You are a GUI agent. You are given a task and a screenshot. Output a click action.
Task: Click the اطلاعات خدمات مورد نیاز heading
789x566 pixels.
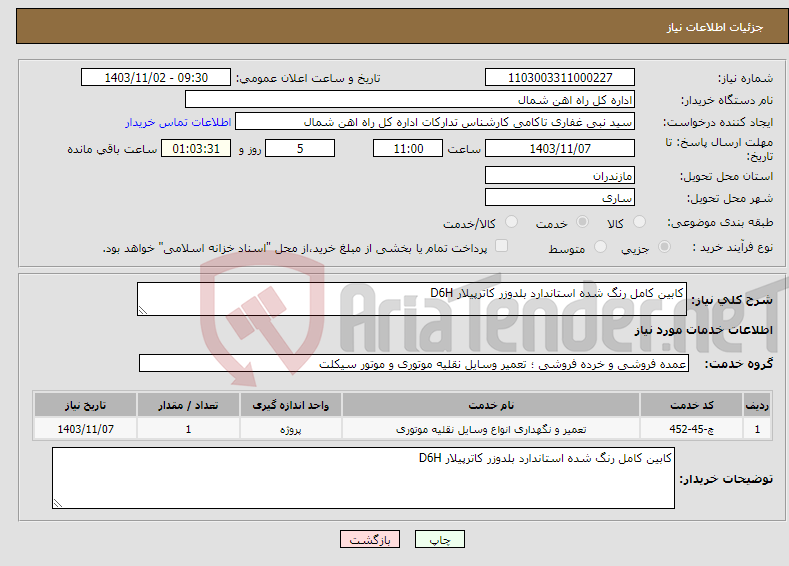click(703, 330)
